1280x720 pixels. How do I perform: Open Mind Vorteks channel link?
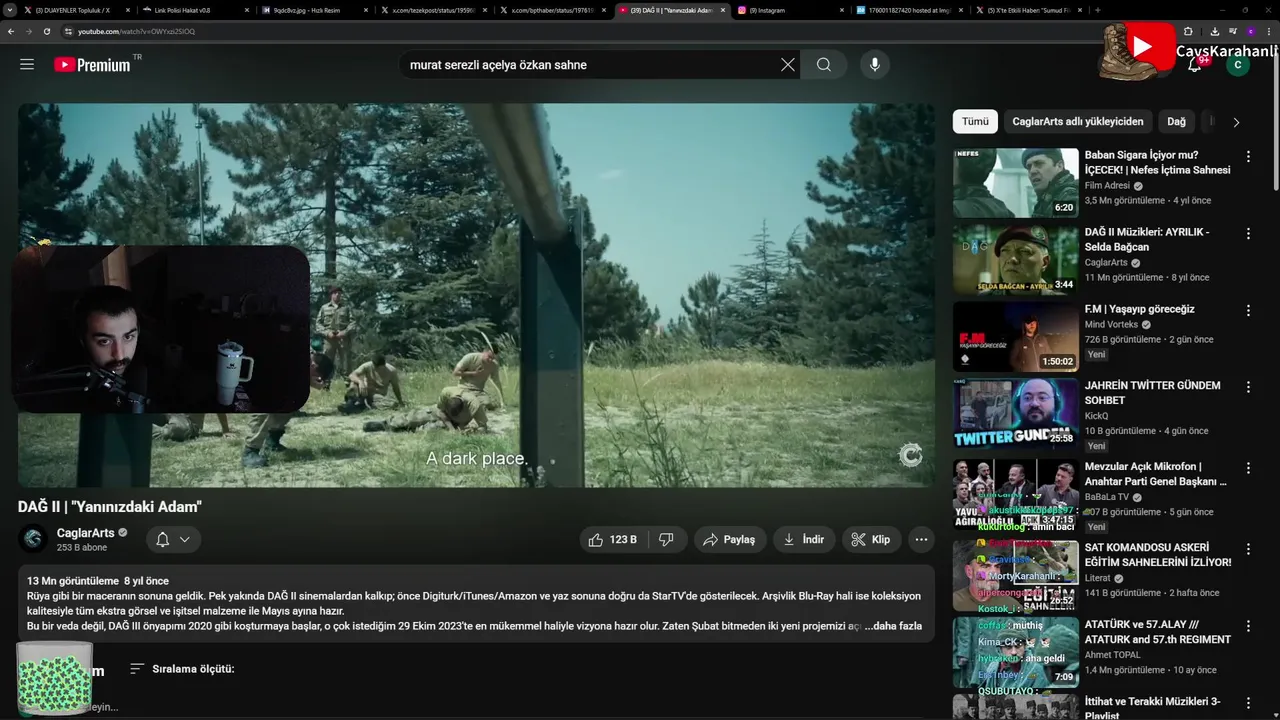tap(1111, 325)
